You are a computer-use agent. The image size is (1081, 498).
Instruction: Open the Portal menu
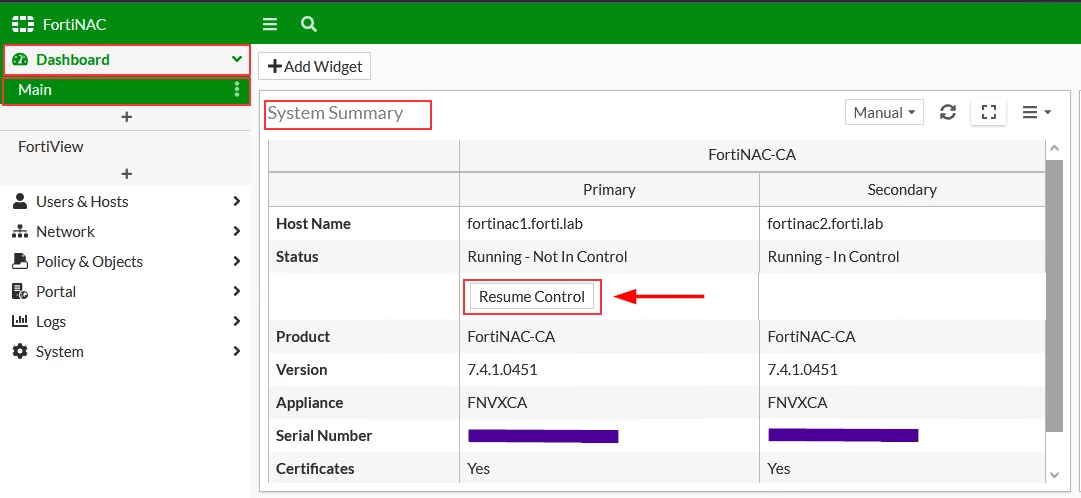click(x=125, y=292)
